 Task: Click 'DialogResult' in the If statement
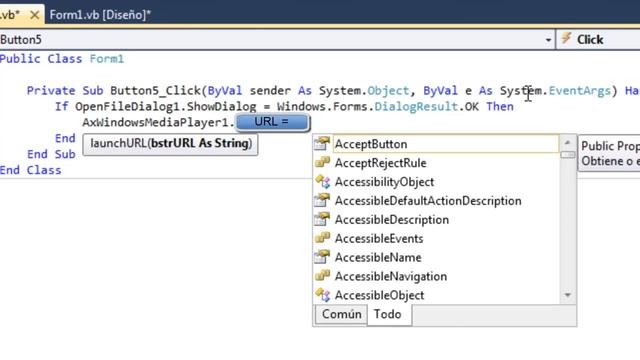(416, 107)
